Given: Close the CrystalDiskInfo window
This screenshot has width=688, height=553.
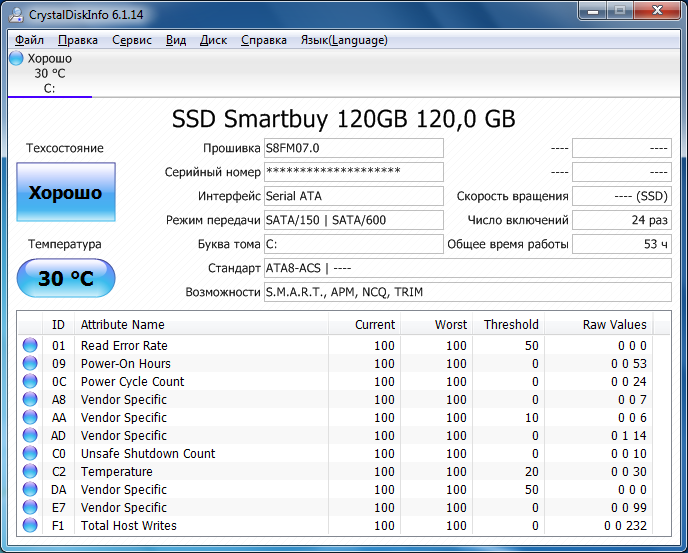Looking at the screenshot, I should [x=657, y=11].
